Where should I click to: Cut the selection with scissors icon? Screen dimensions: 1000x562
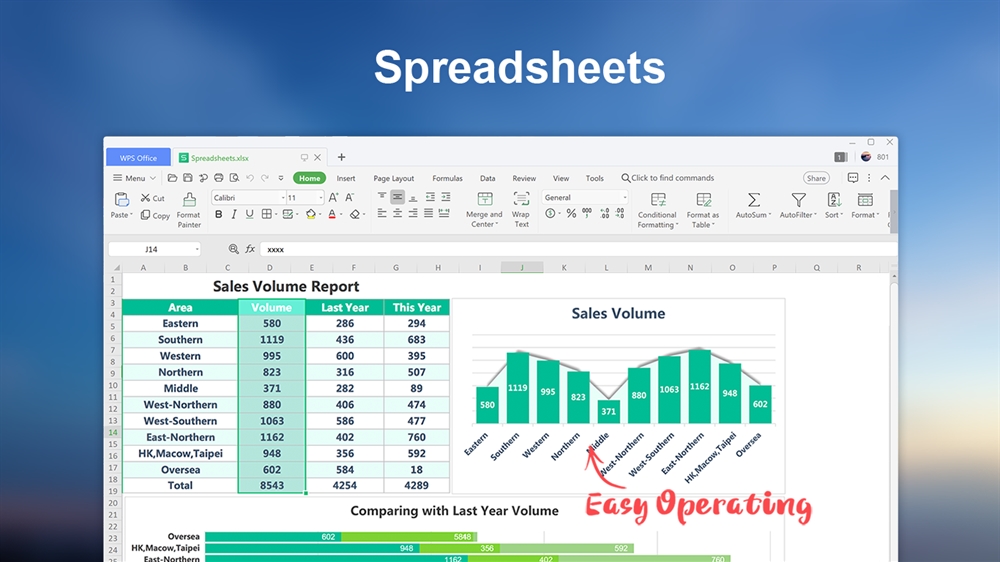pos(152,198)
